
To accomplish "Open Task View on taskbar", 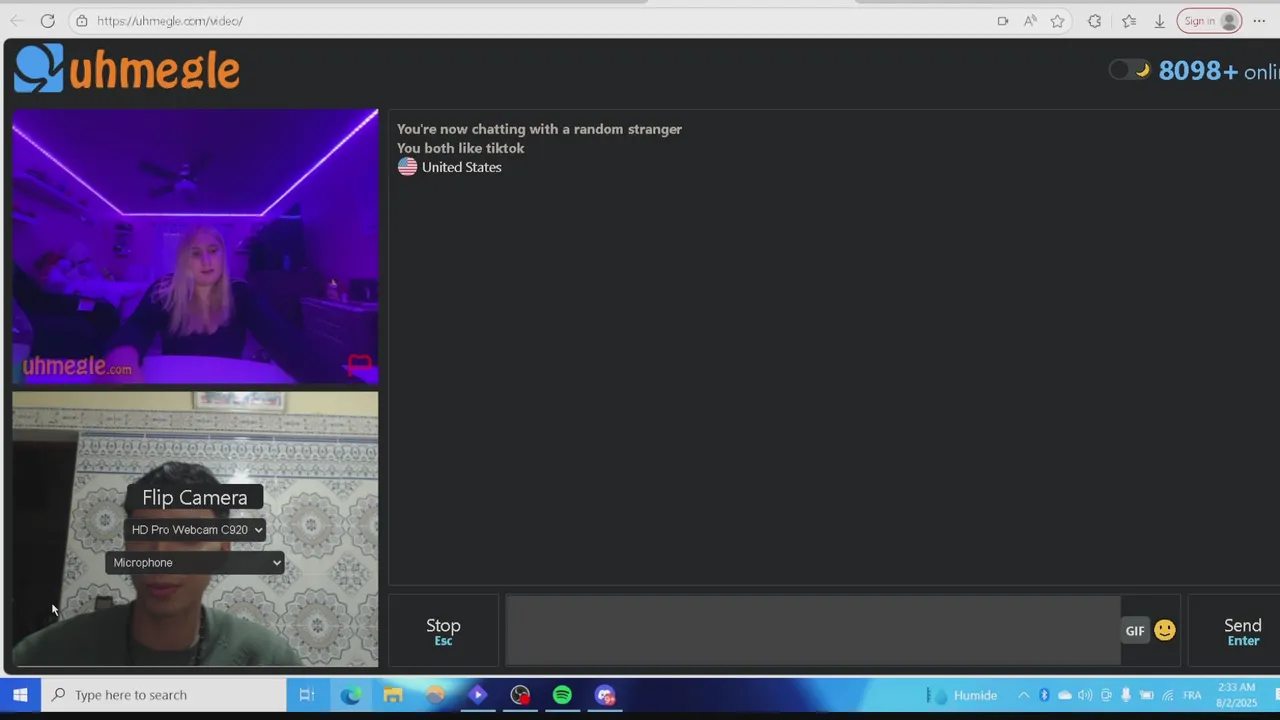I will pyautogui.click(x=307, y=695).
